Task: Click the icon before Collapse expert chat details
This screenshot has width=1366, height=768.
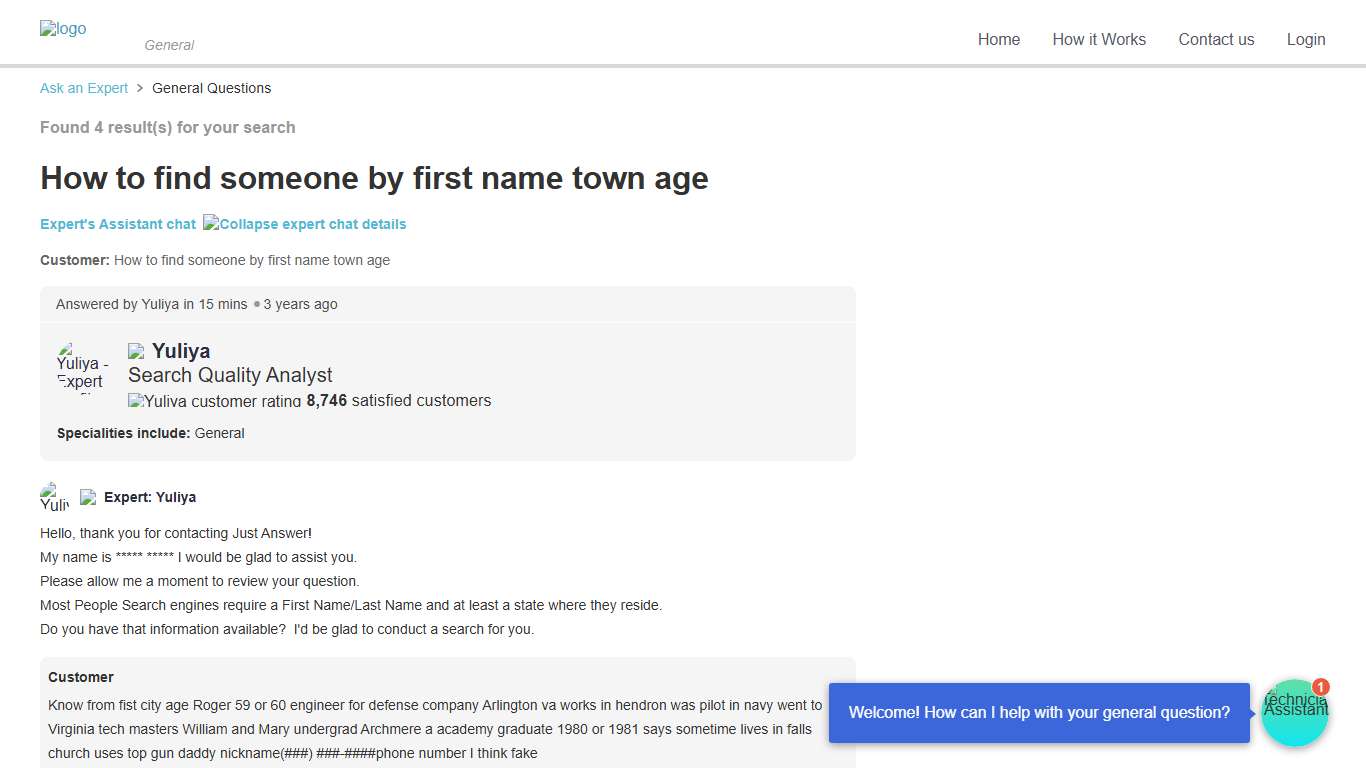Action: click(210, 223)
